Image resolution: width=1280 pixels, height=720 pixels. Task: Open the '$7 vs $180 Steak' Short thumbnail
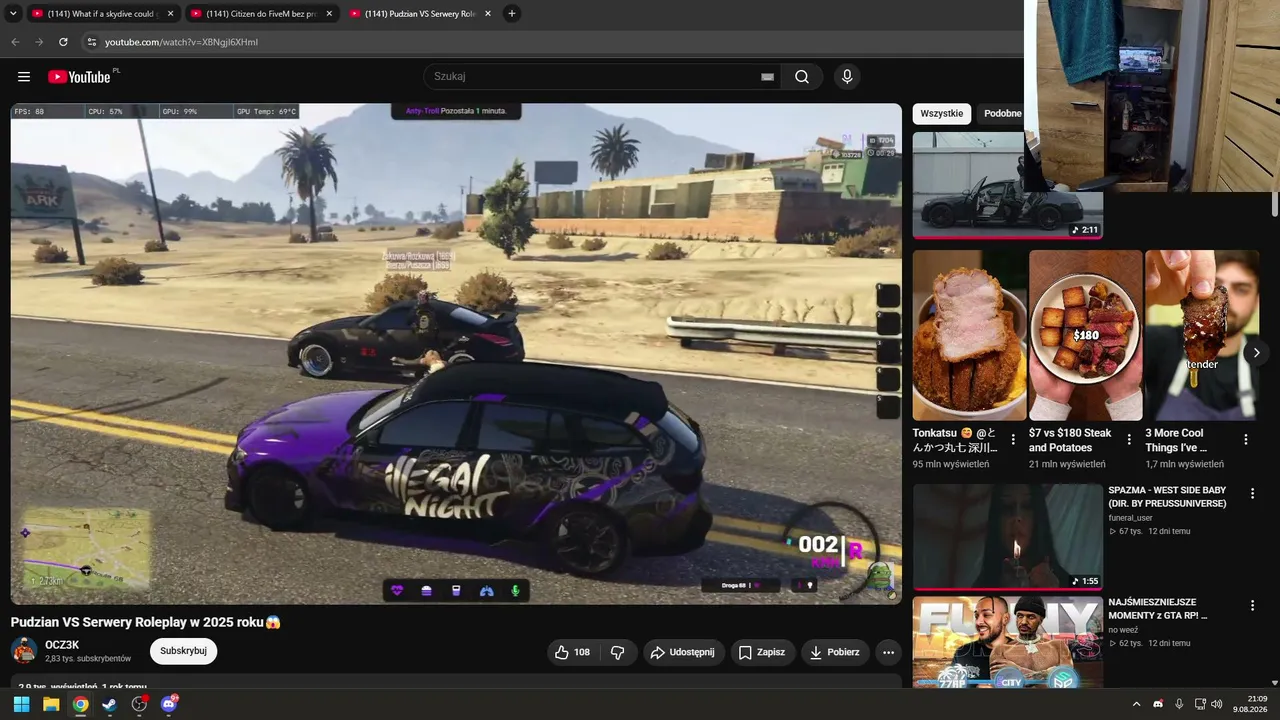[x=1086, y=335]
